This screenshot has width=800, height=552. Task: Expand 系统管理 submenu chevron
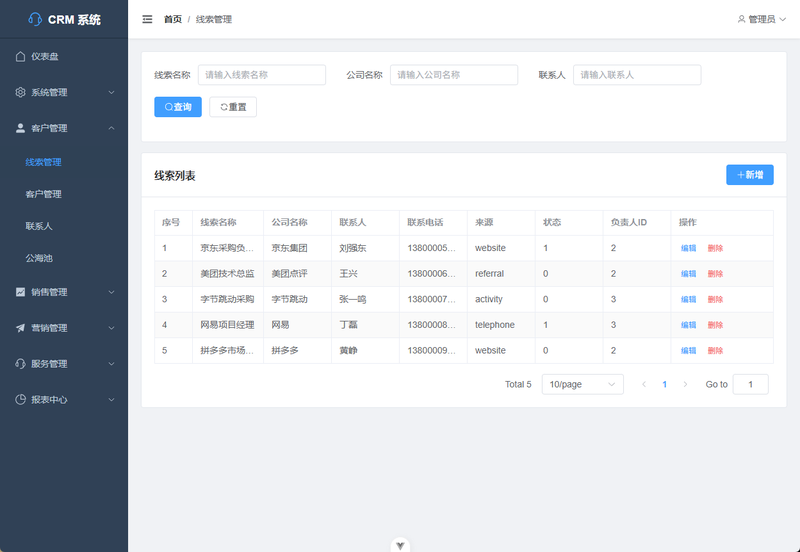pos(111,92)
